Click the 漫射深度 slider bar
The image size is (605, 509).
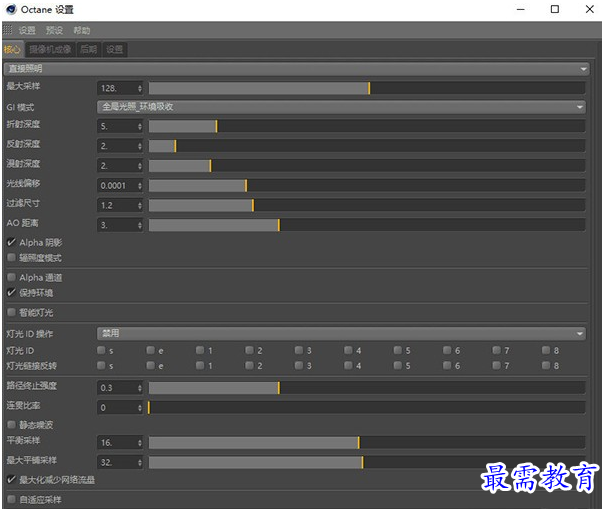click(x=367, y=166)
